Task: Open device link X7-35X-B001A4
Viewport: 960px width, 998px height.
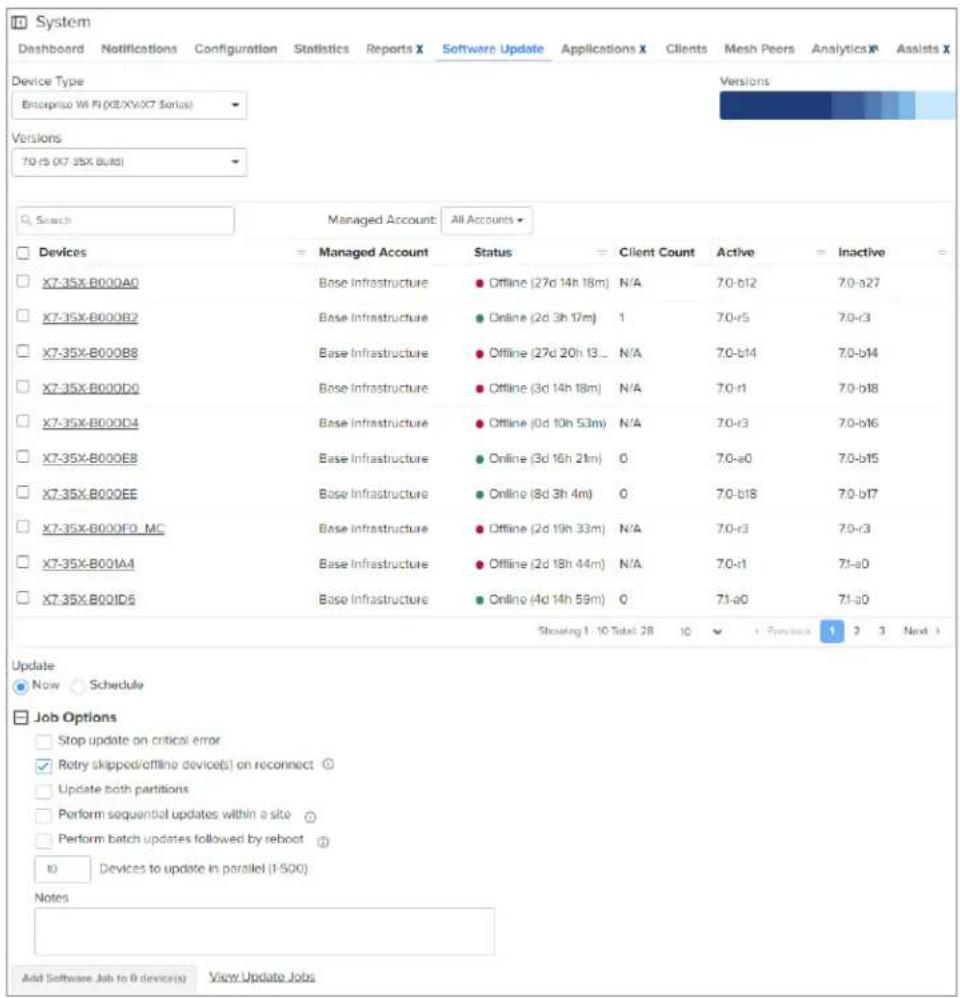Action: pos(88,564)
